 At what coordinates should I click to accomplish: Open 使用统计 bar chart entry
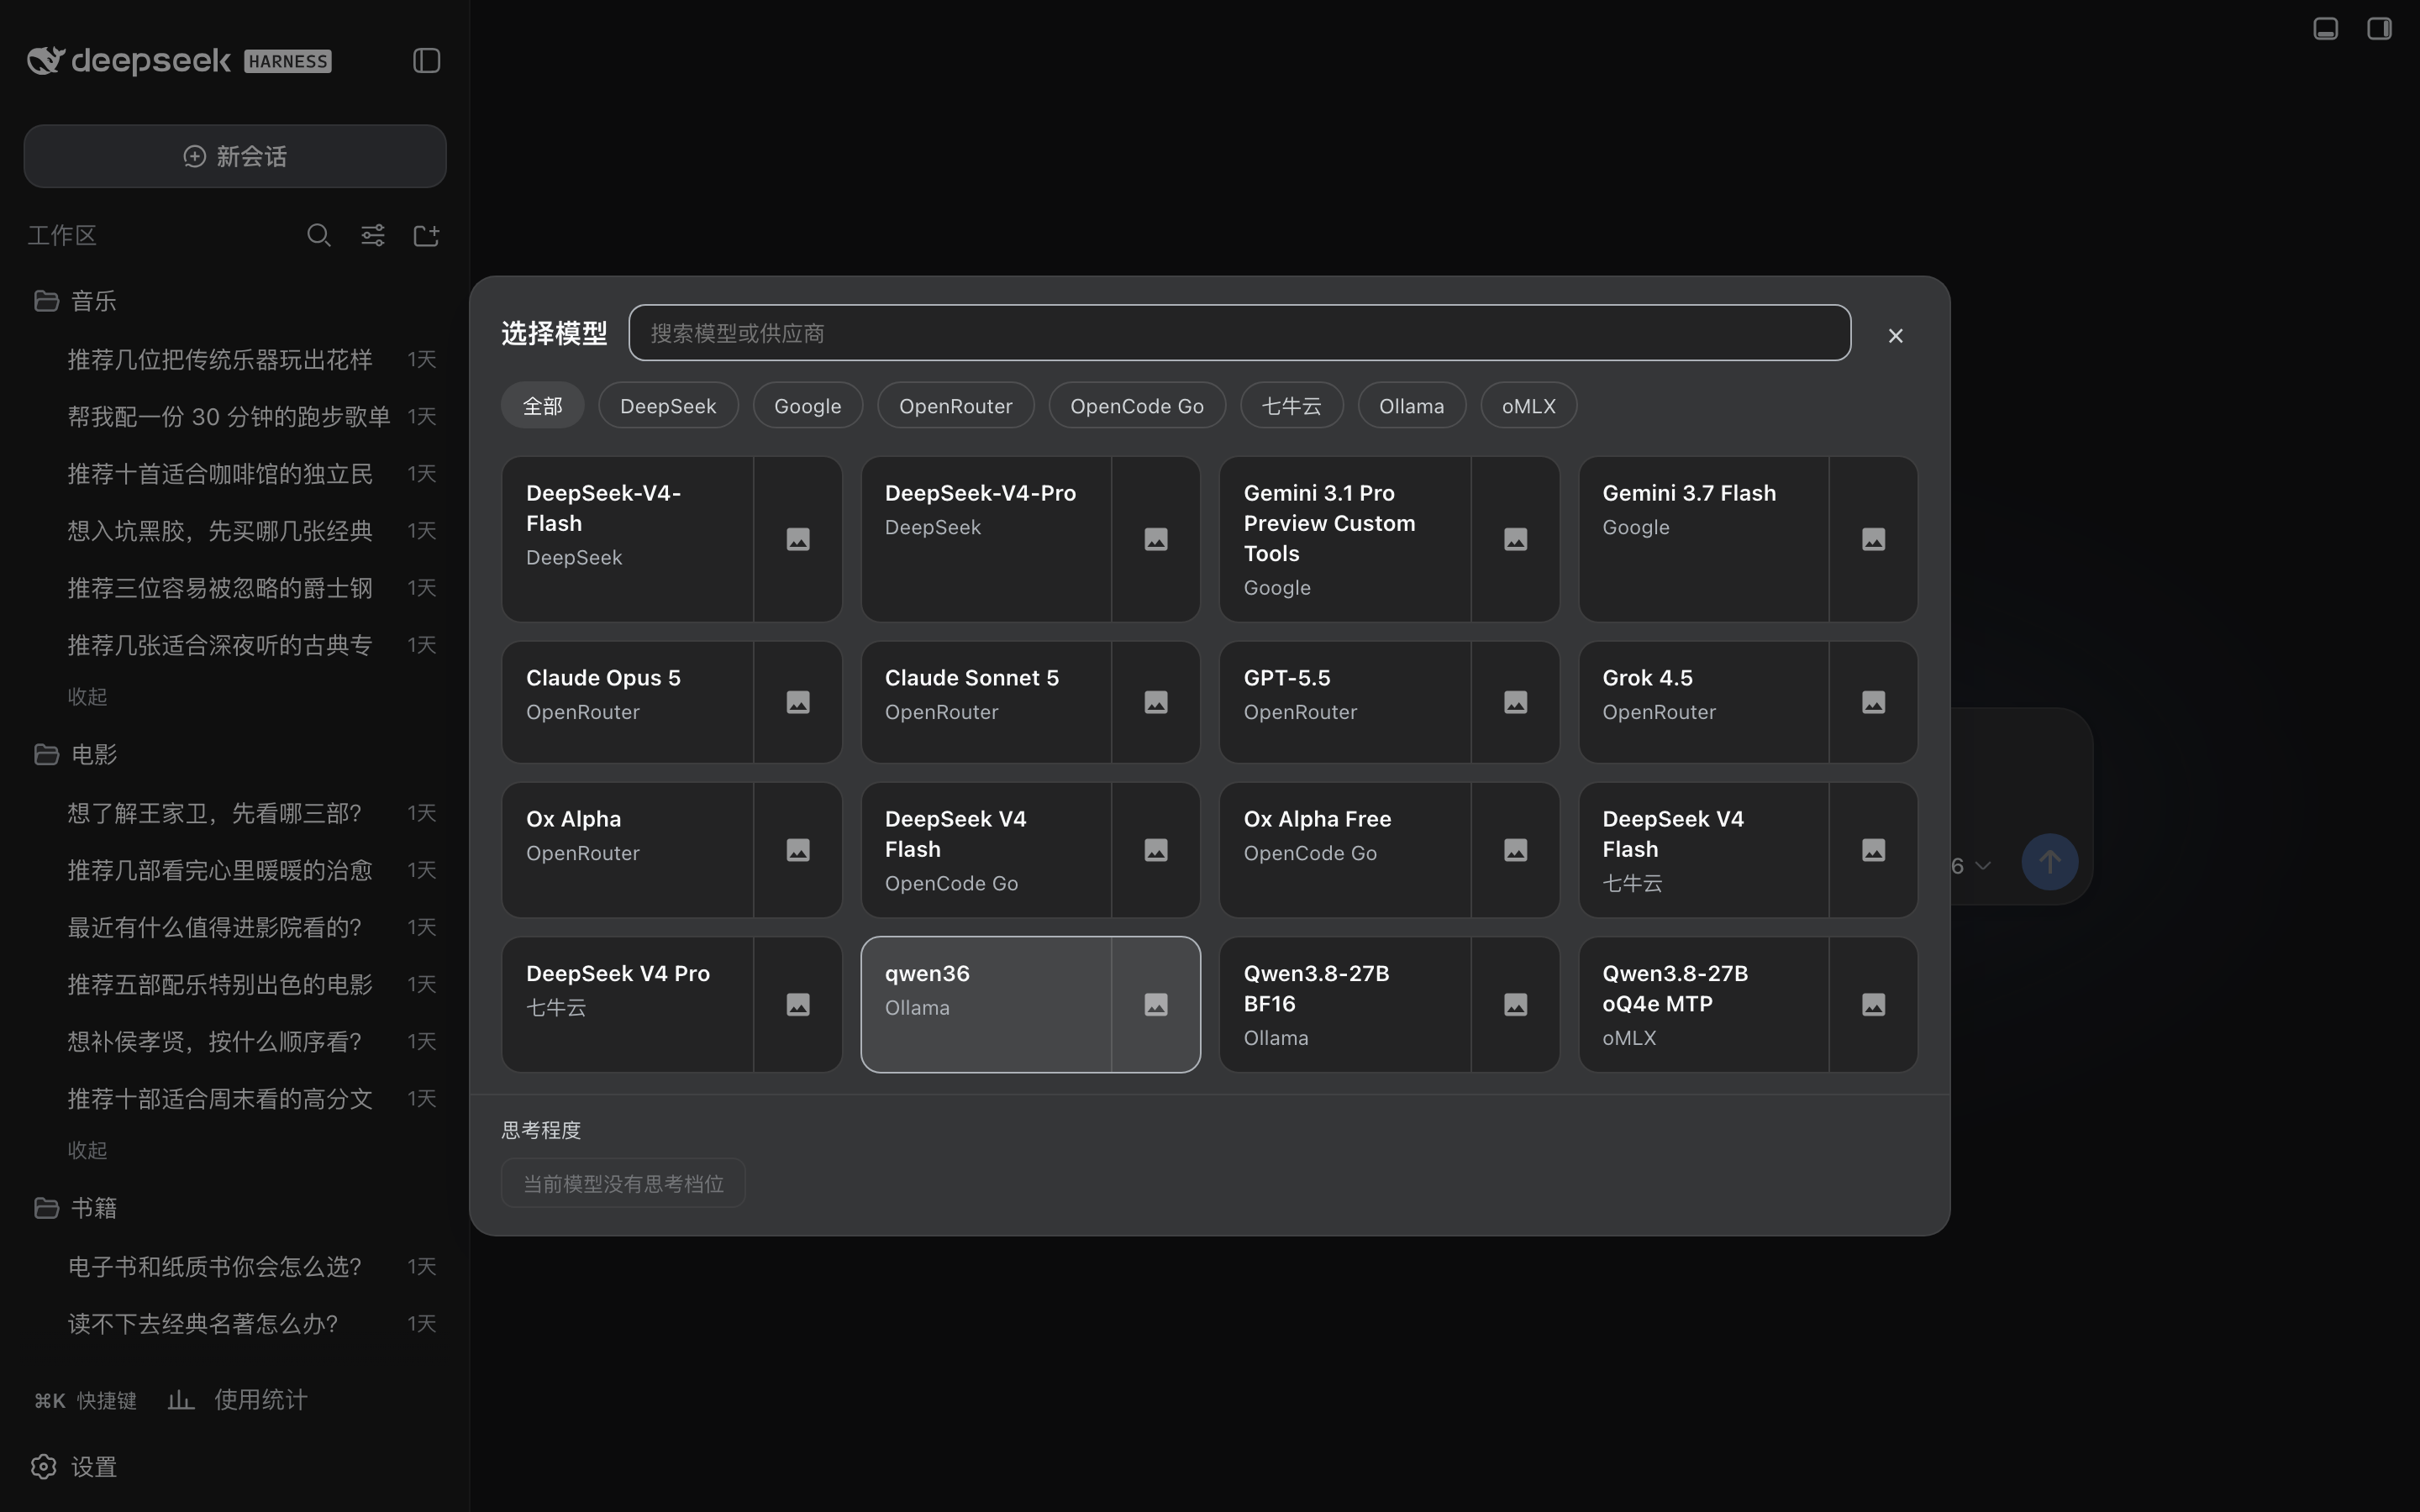pyautogui.click(x=238, y=1400)
